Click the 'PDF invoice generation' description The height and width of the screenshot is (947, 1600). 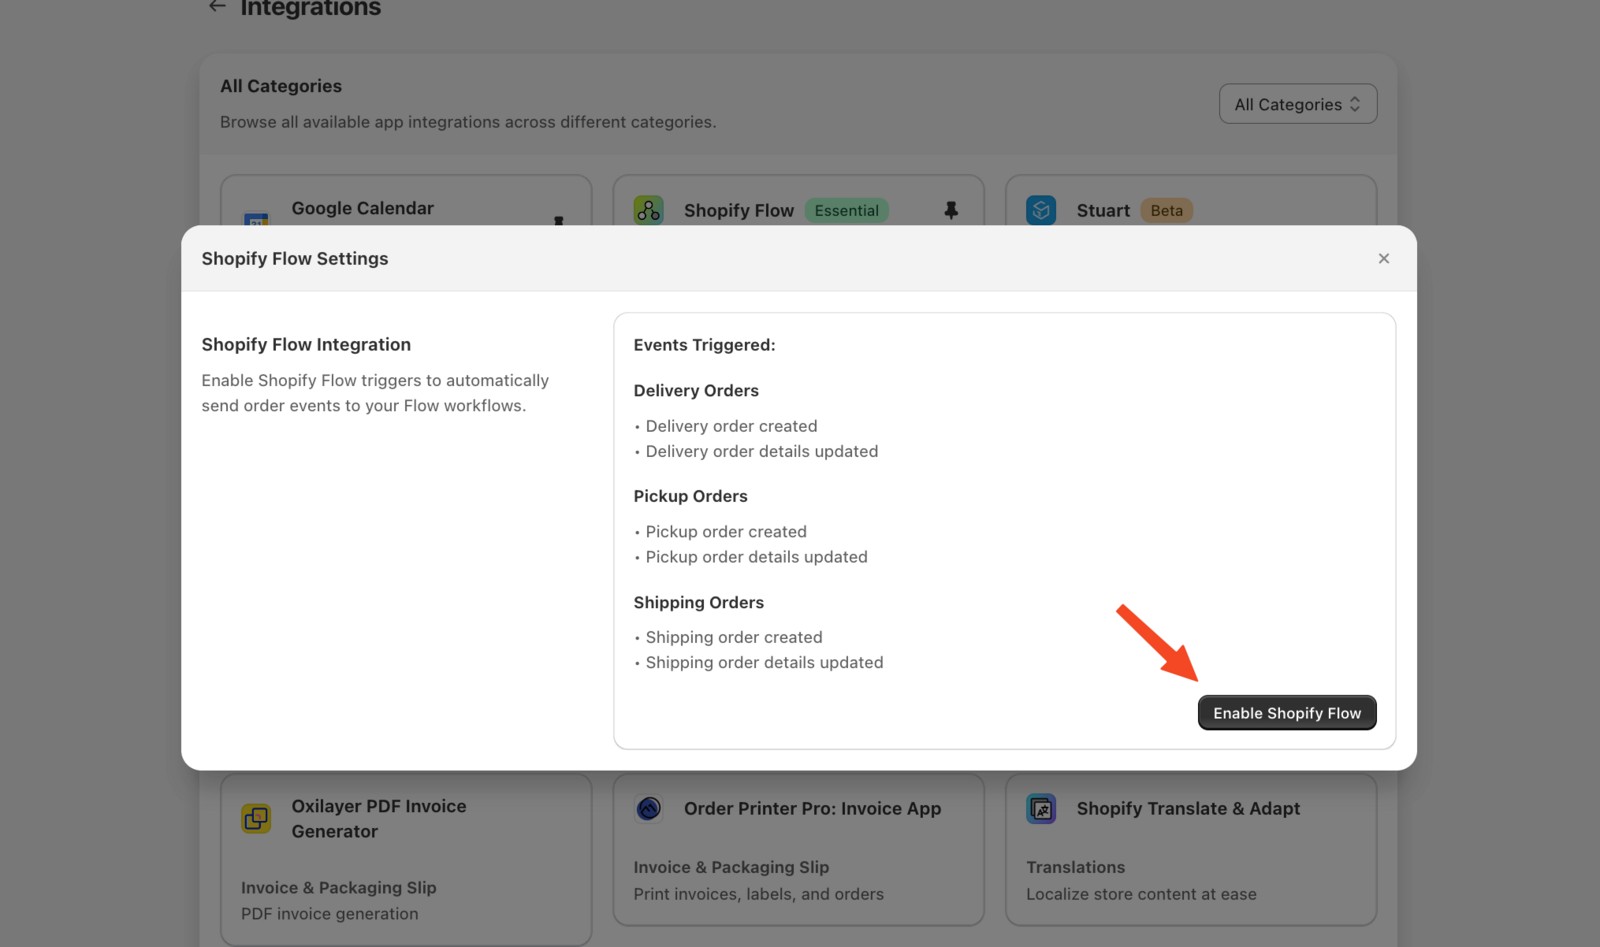coord(329,913)
